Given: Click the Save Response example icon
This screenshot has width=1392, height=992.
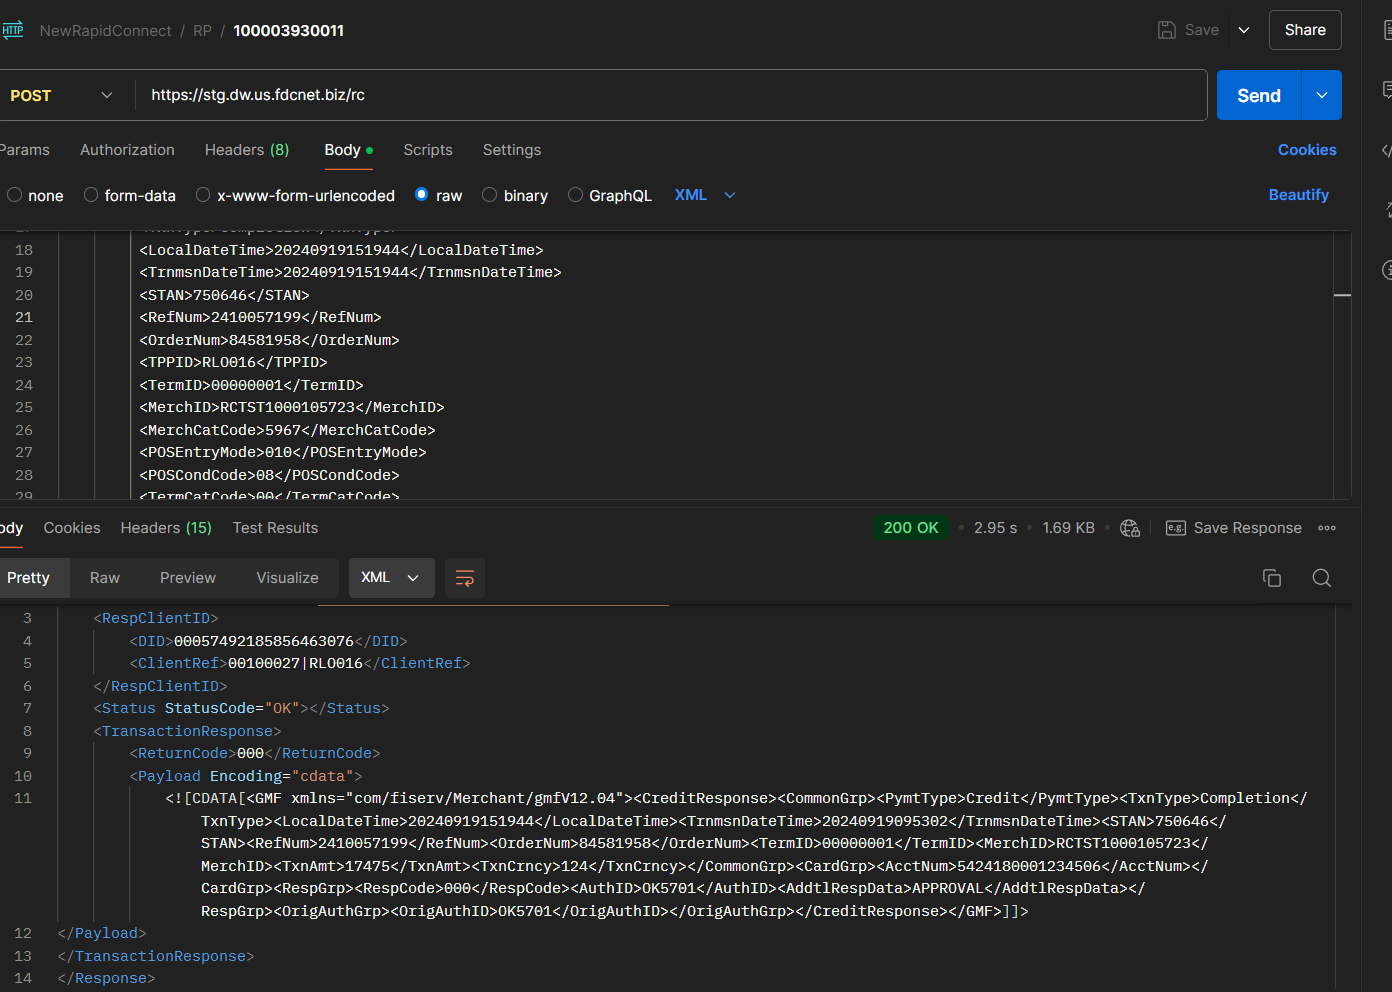Looking at the screenshot, I should click(1176, 528).
